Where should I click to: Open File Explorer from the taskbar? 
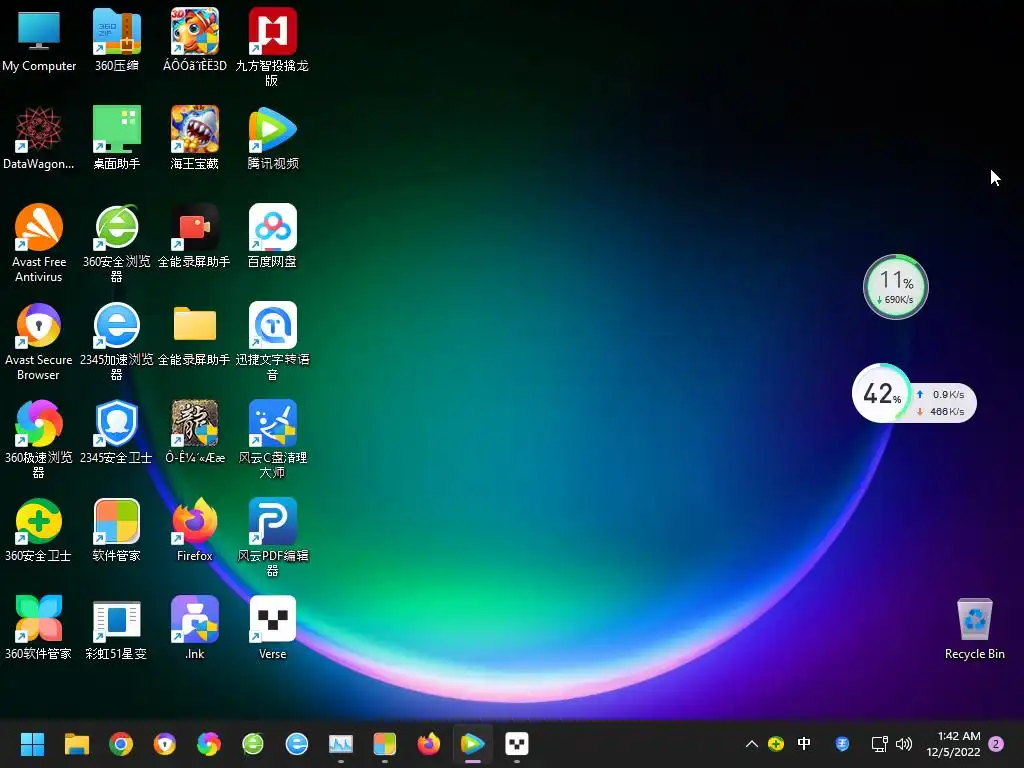coord(76,744)
